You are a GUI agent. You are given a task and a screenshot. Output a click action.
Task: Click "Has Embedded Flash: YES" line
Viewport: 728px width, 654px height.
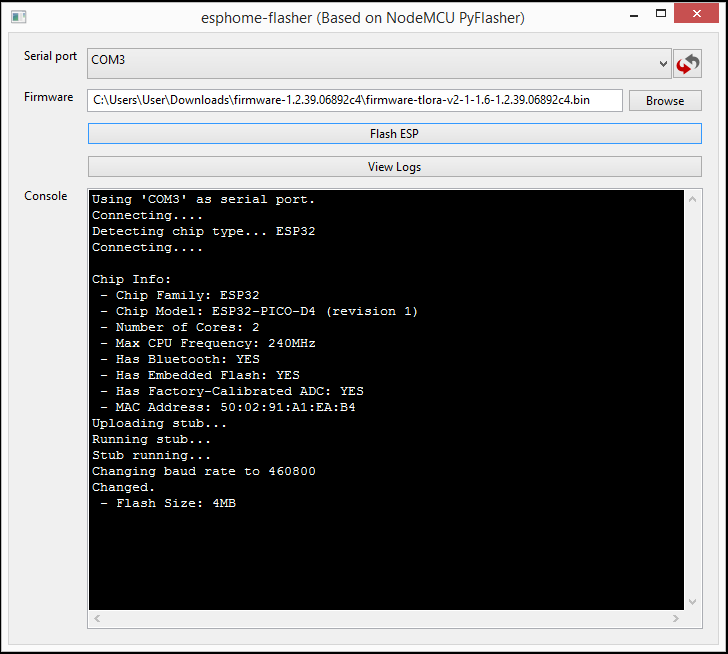[200, 375]
